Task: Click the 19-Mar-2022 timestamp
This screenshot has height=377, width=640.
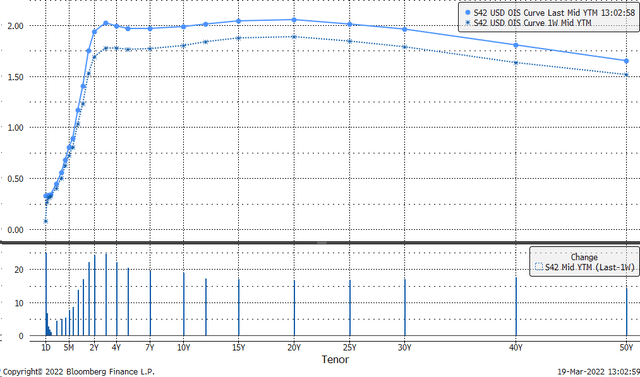Action: [x=598, y=372]
